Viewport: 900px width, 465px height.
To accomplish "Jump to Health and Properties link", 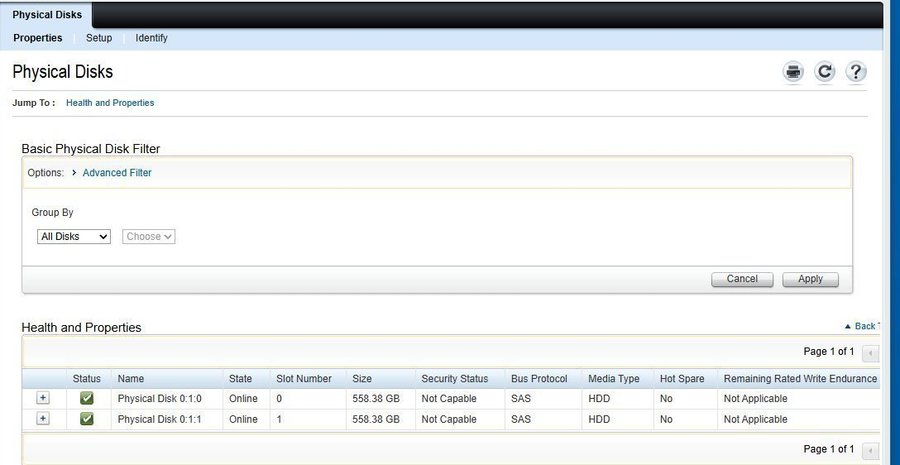I will click(110, 103).
